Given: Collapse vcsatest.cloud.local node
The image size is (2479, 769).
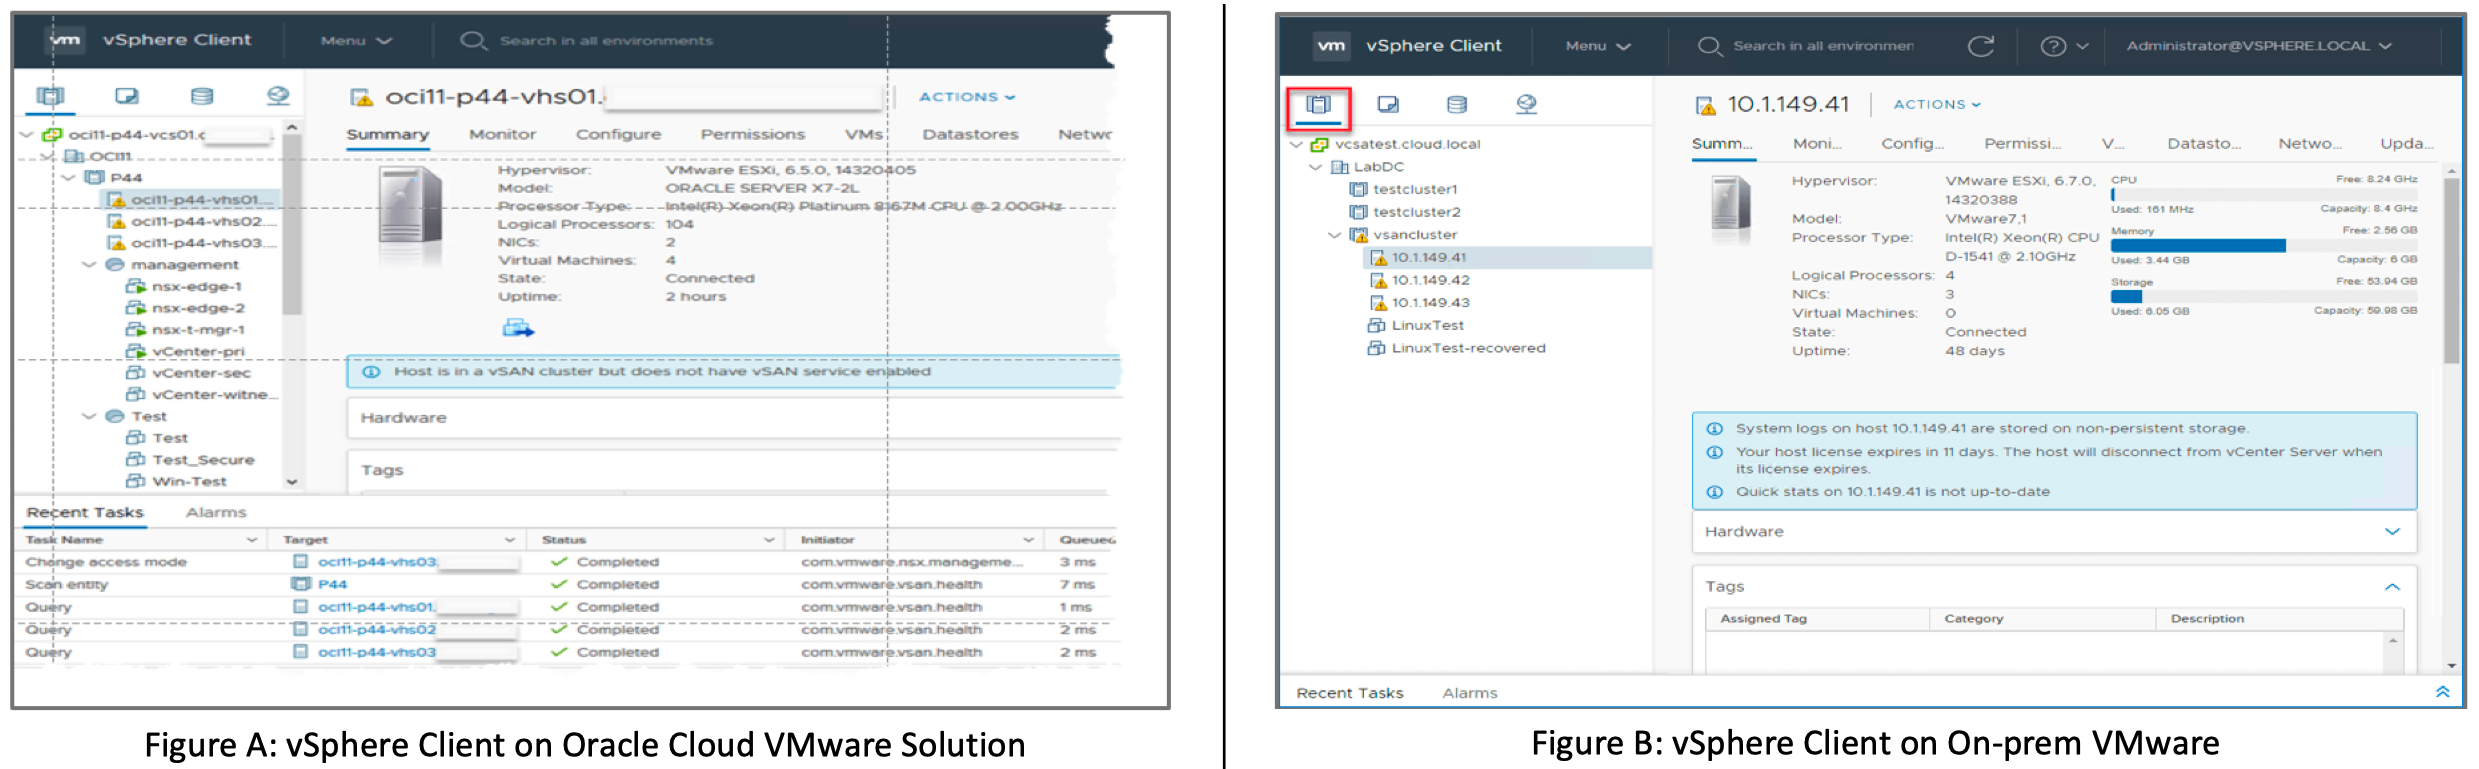Looking at the screenshot, I should (x=1296, y=145).
